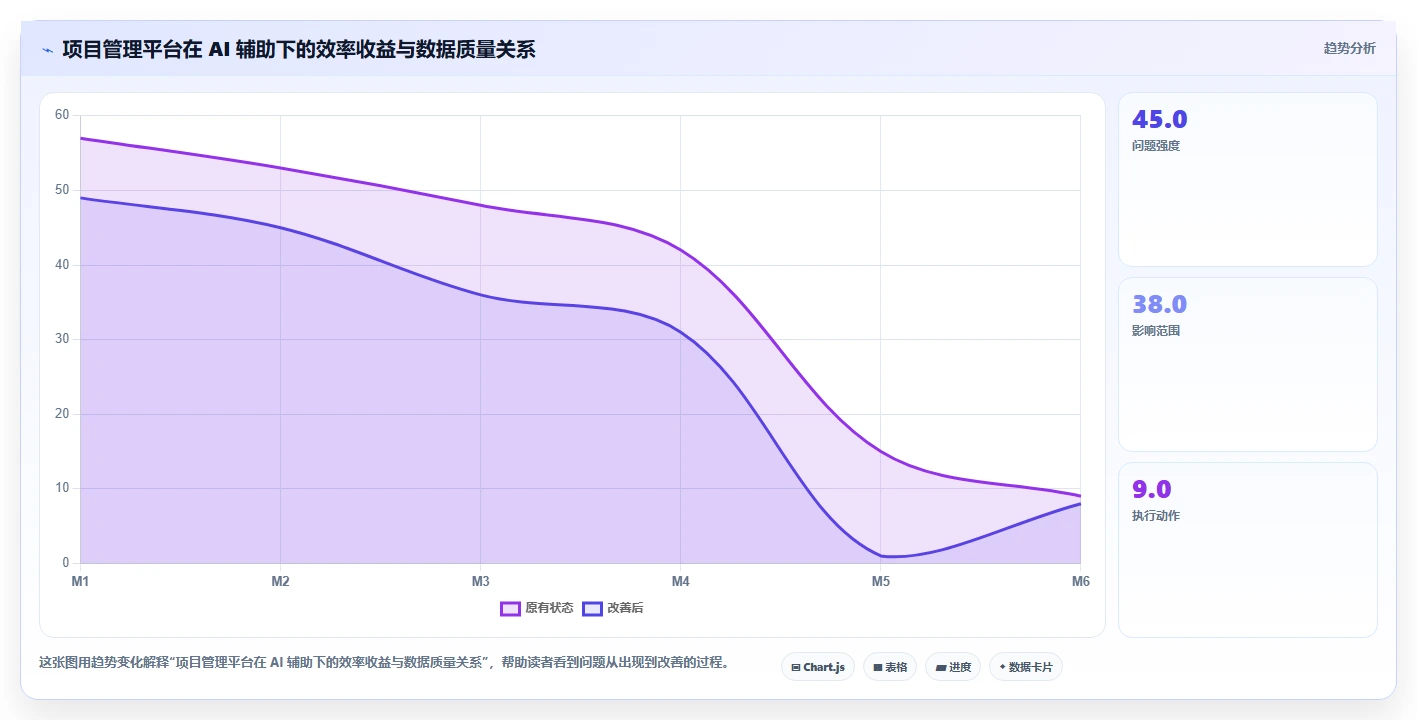Image resolution: width=1417 pixels, height=720 pixels.
Task: Click the 40 y-axis label
Action: pyautogui.click(x=62, y=265)
